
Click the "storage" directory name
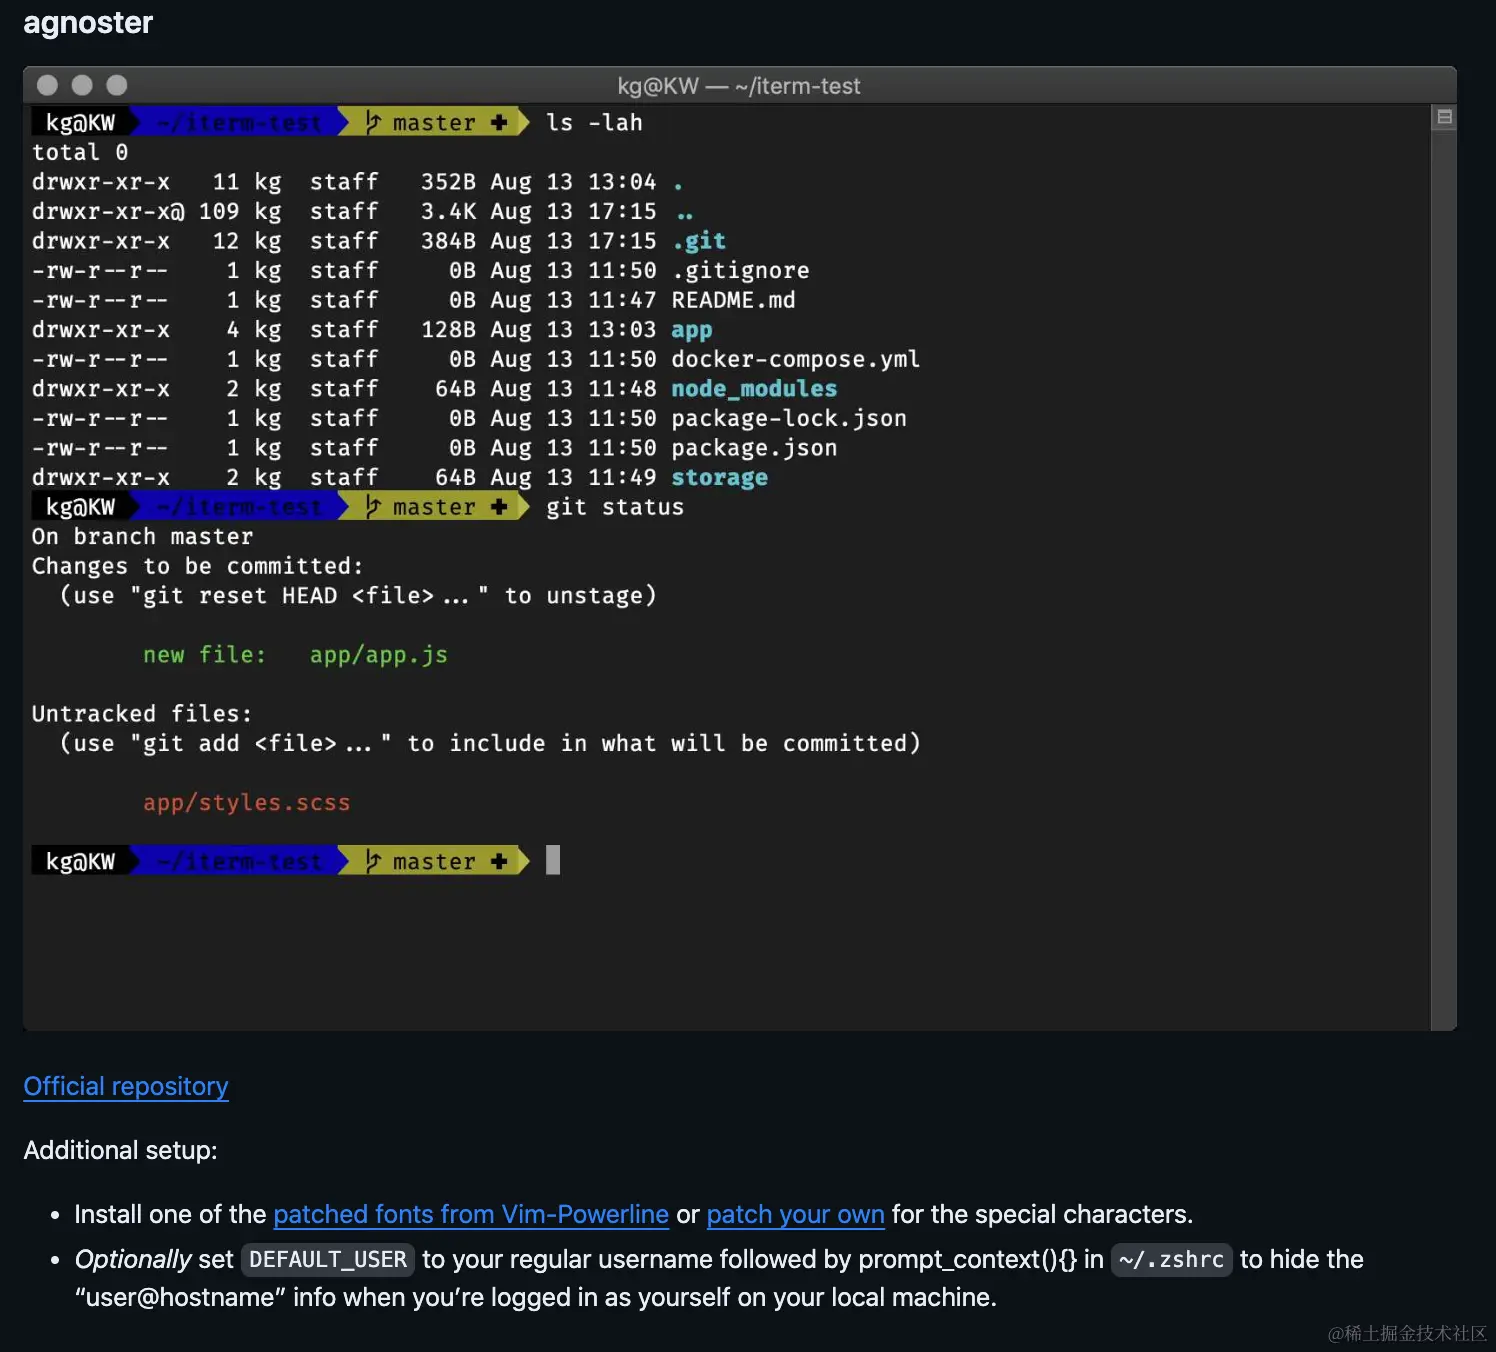coord(720,478)
